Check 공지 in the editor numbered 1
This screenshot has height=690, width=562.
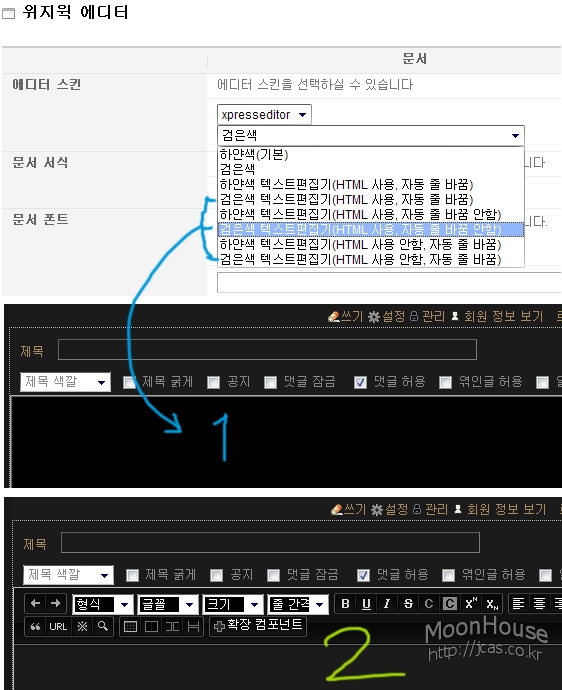click(x=213, y=382)
